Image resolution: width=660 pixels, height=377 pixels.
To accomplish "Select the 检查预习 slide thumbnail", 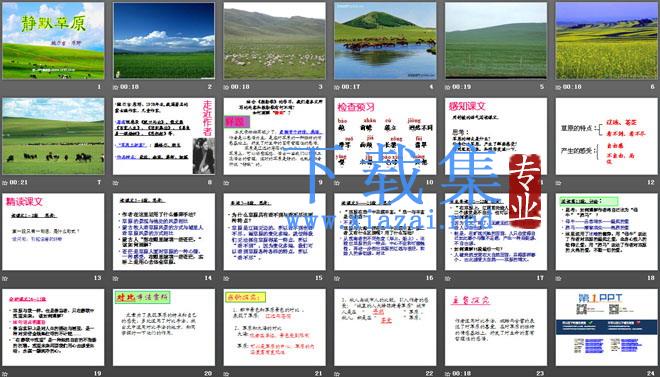I will coord(385,136).
